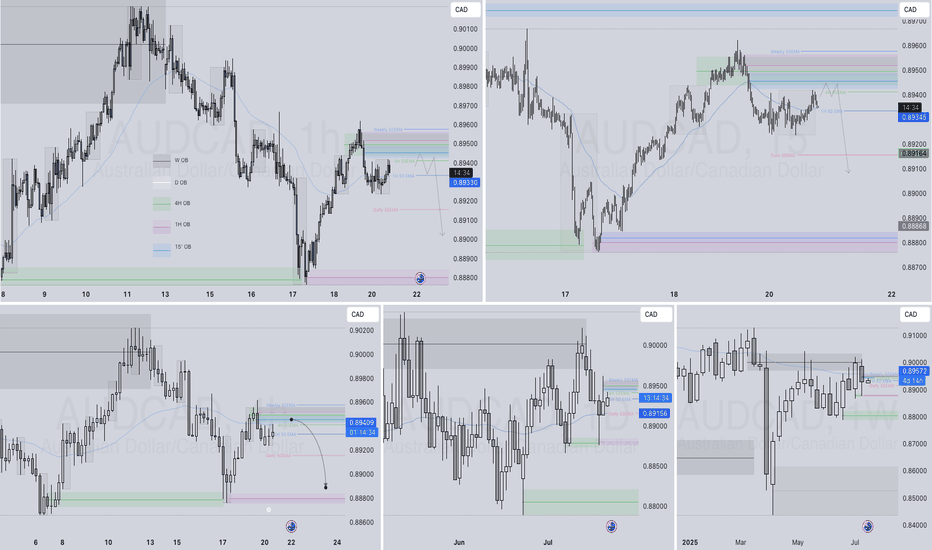The image size is (932, 550).
Task: Click the 0.90100 value on the 1h price axis
Action: [465, 29]
